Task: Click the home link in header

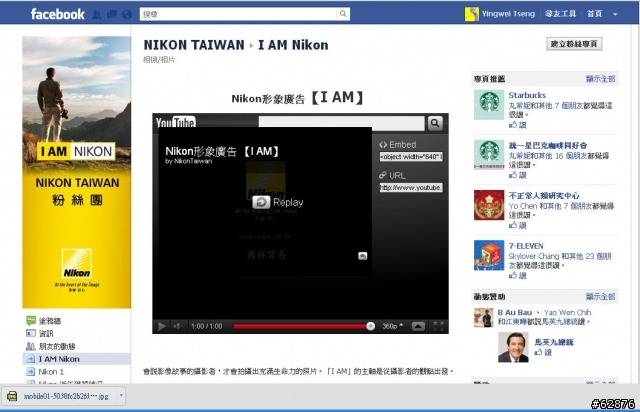Action: 594,14
